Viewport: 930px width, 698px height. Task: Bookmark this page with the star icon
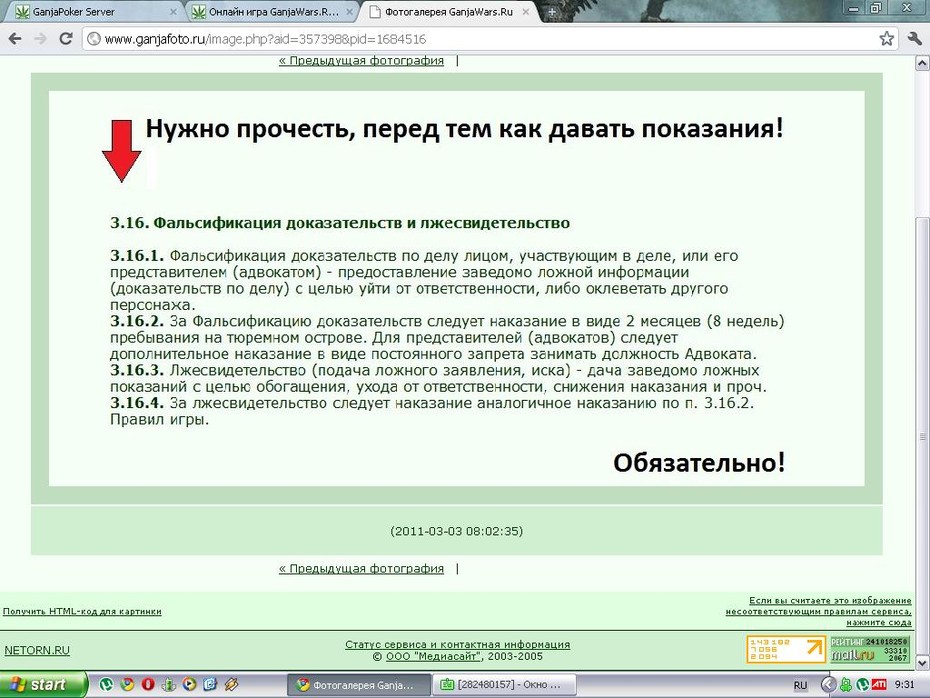887,39
